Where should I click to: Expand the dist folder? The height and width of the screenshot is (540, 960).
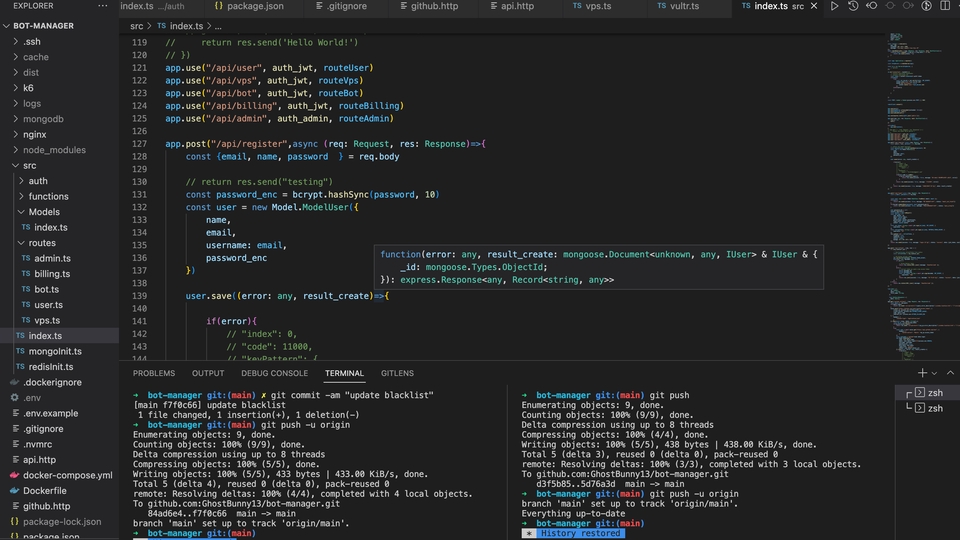[x=15, y=72]
